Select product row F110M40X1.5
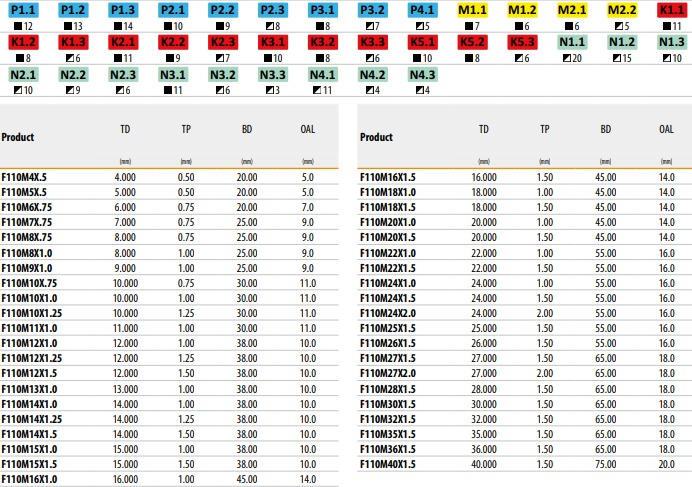 point(388,463)
